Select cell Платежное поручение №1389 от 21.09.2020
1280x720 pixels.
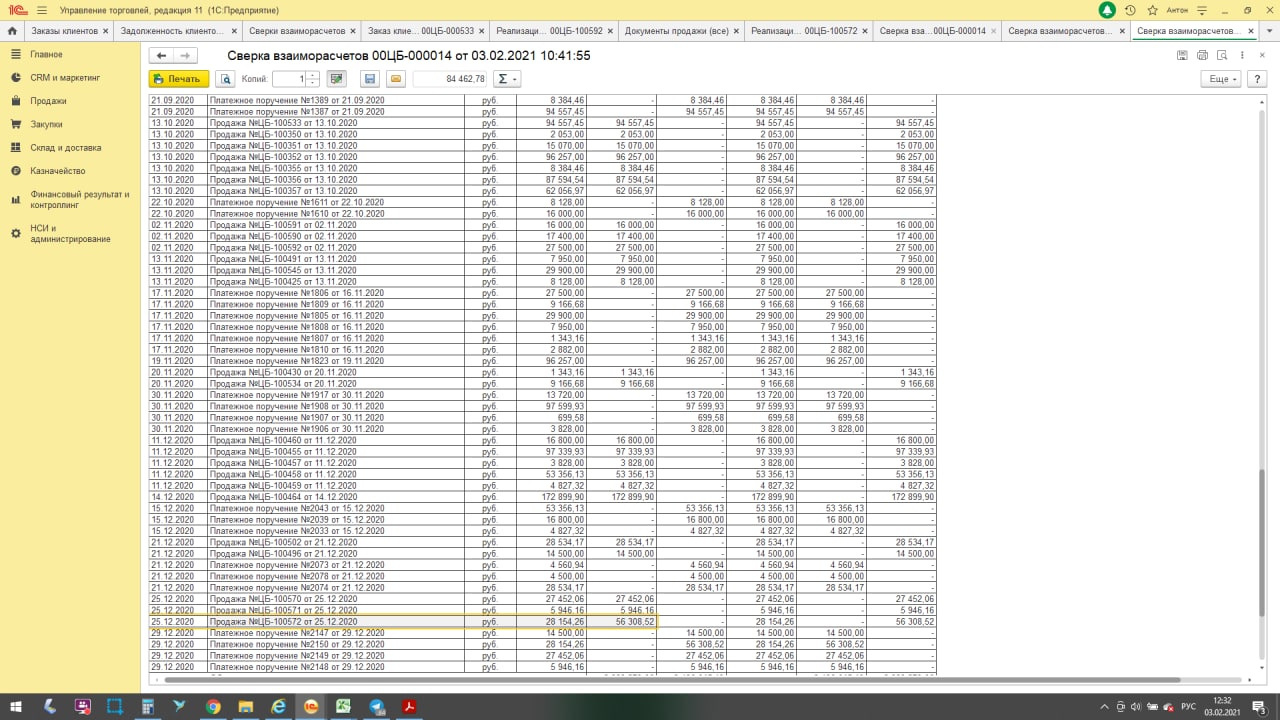pos(336,100)
